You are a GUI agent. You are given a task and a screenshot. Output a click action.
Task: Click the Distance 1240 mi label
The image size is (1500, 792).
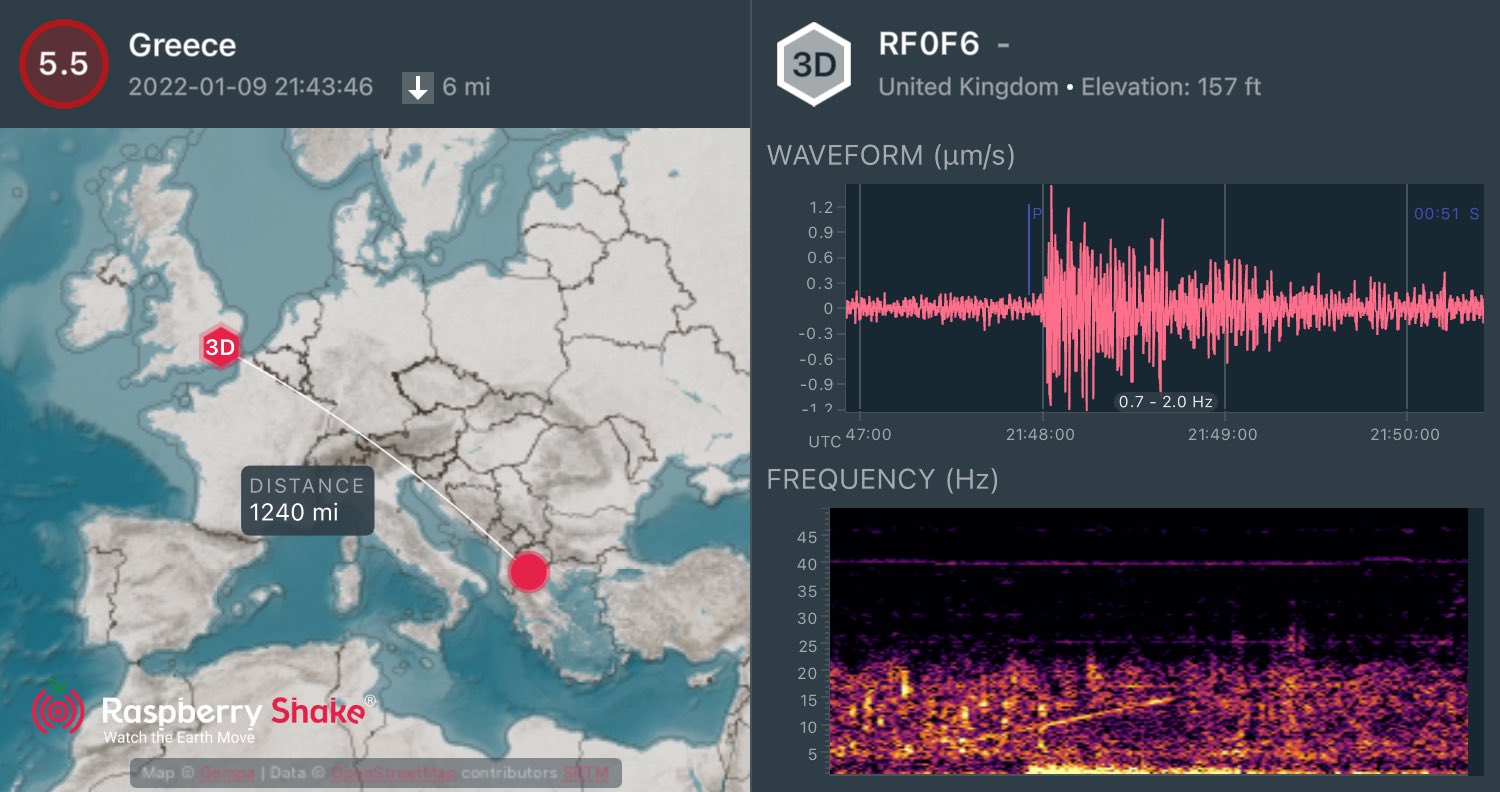coord(307,500)
